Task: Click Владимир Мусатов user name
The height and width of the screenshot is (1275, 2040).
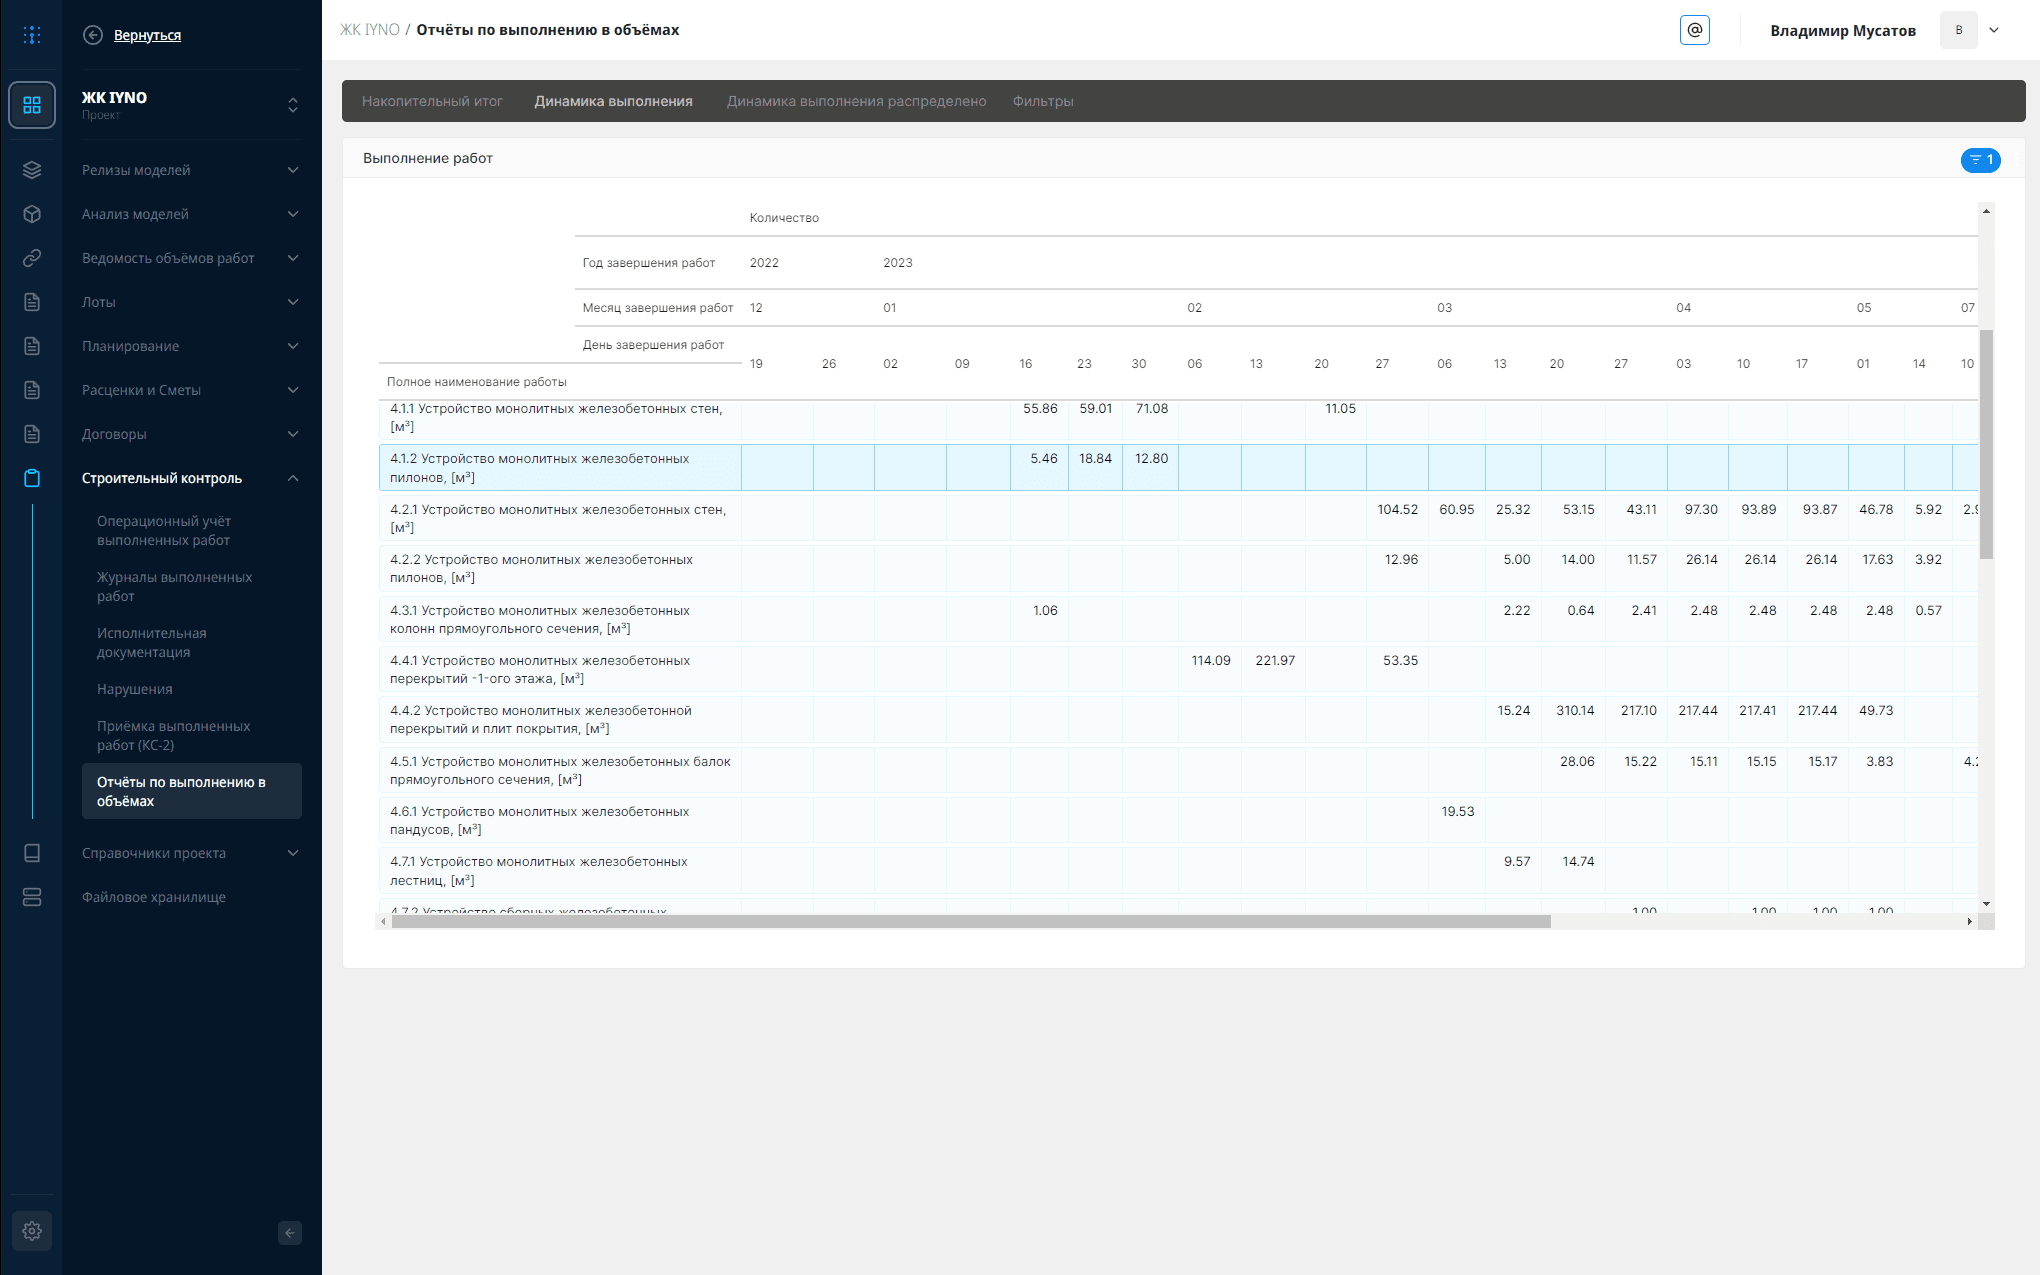Action: coord(1843,30)
